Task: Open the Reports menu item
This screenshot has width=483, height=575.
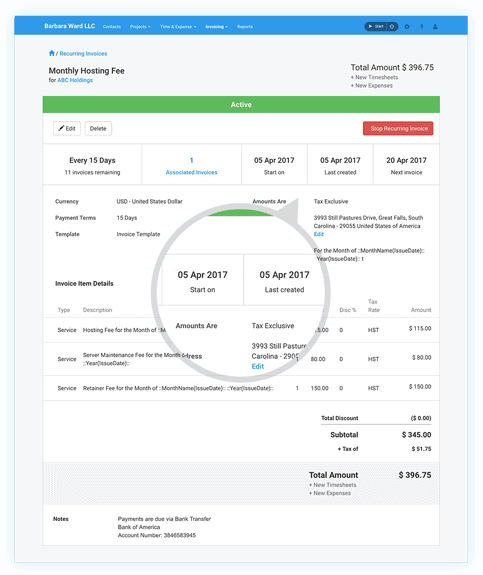Action: 245,27
